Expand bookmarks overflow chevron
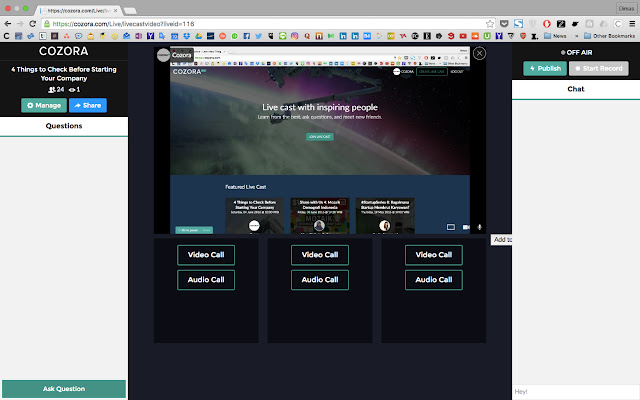640x400 pixels. (576, 36)
